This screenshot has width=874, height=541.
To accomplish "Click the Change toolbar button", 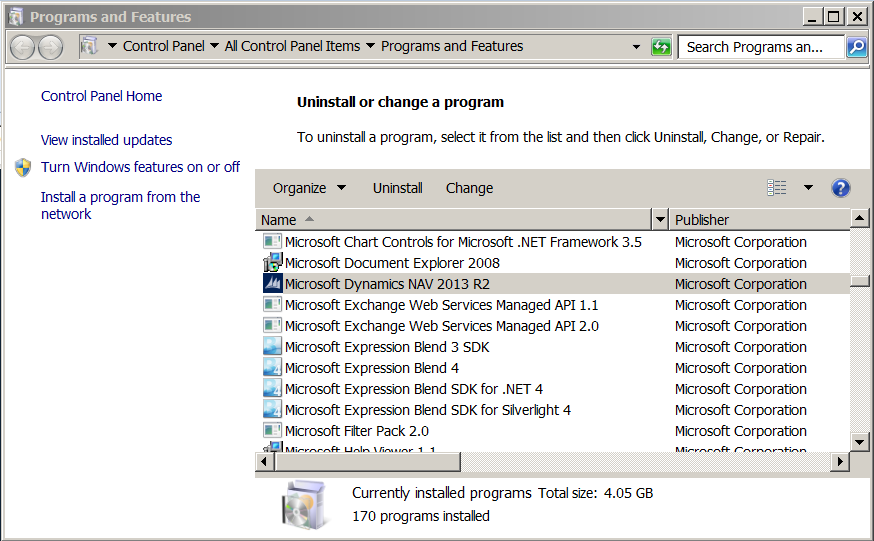I will pos(469,188).
